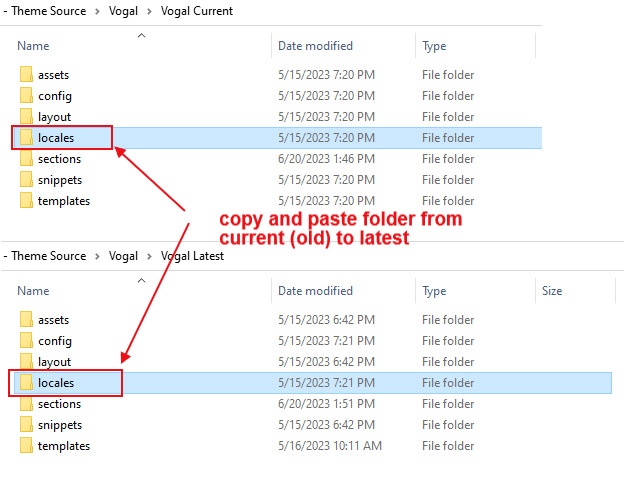Open assets folder icon in Vogal Current
624x488 pixels.
(26, 74)
